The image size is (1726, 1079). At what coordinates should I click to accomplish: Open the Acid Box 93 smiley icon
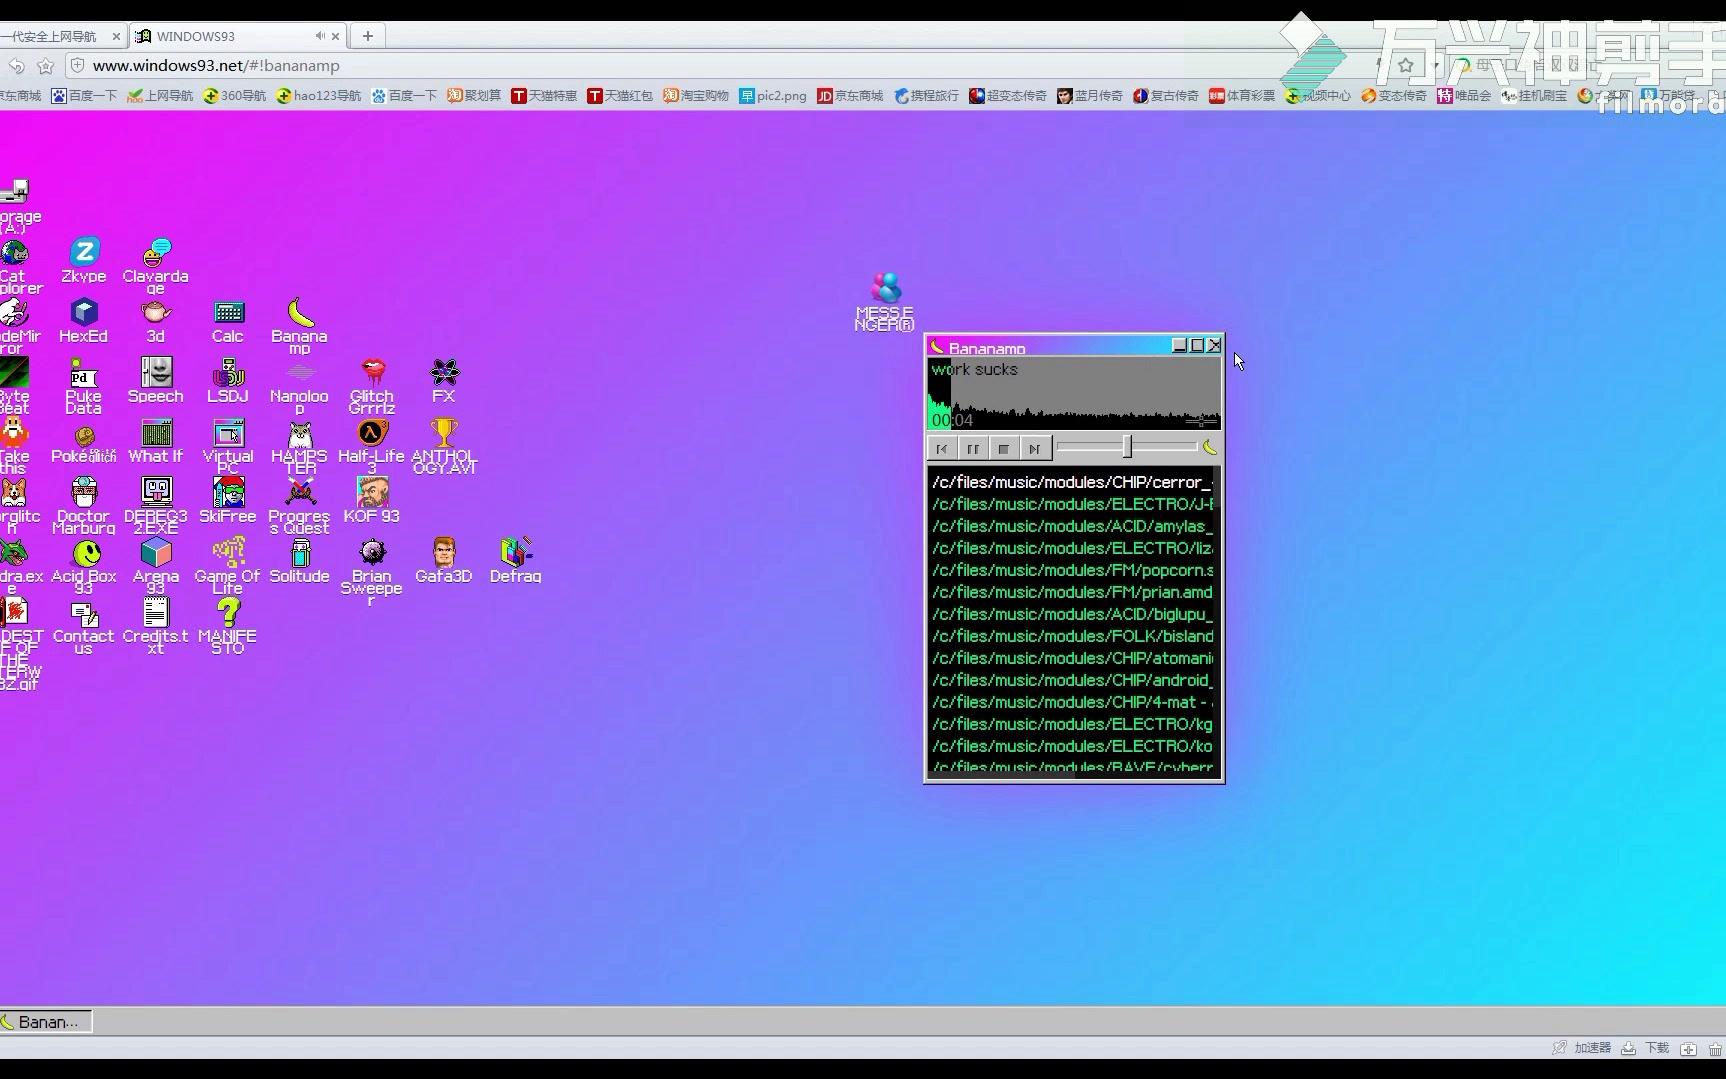click(x=84, y=565)
